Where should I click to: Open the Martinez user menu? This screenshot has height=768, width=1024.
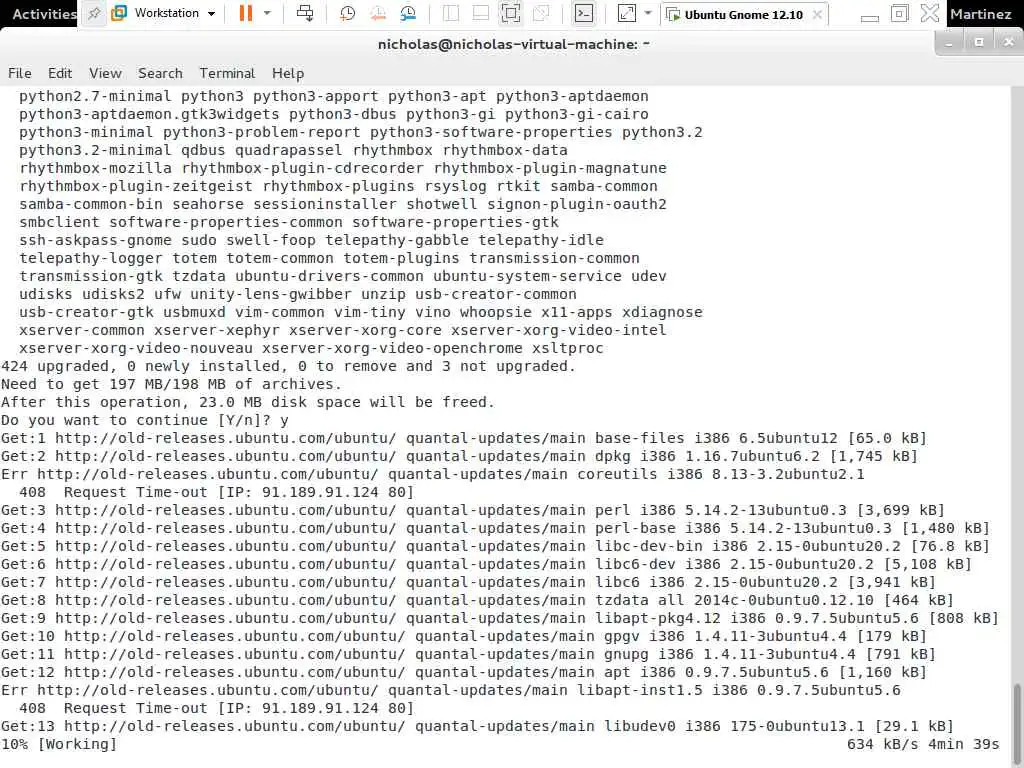980,14
